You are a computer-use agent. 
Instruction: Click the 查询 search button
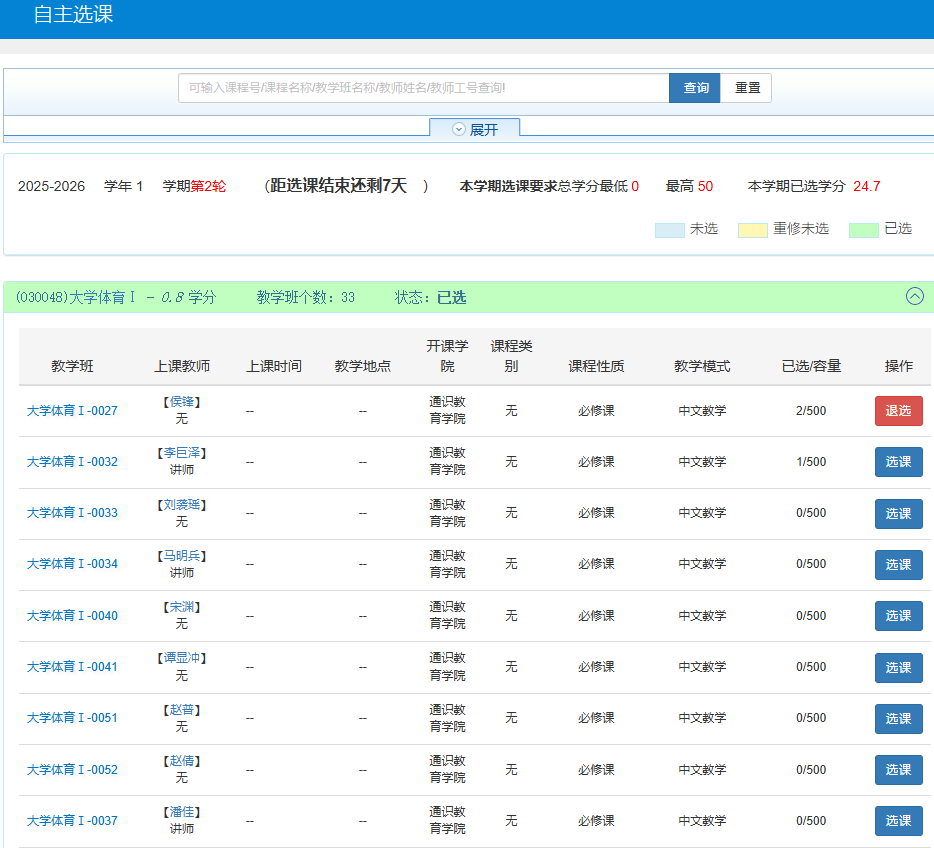point(695,88)
